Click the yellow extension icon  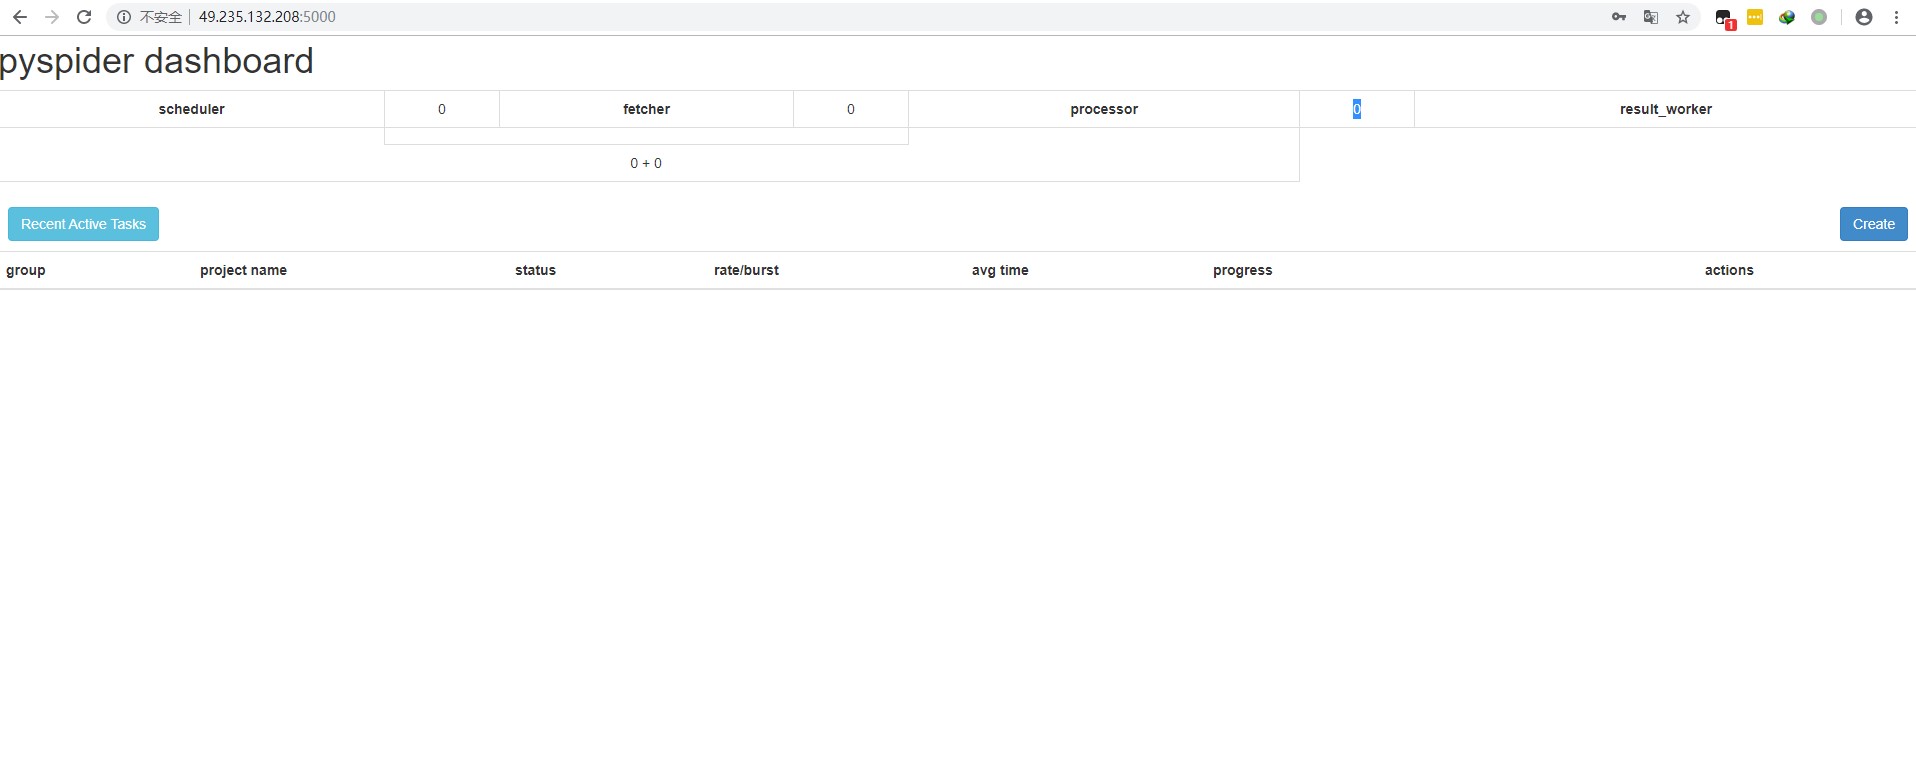click(x=1755, y=17)
